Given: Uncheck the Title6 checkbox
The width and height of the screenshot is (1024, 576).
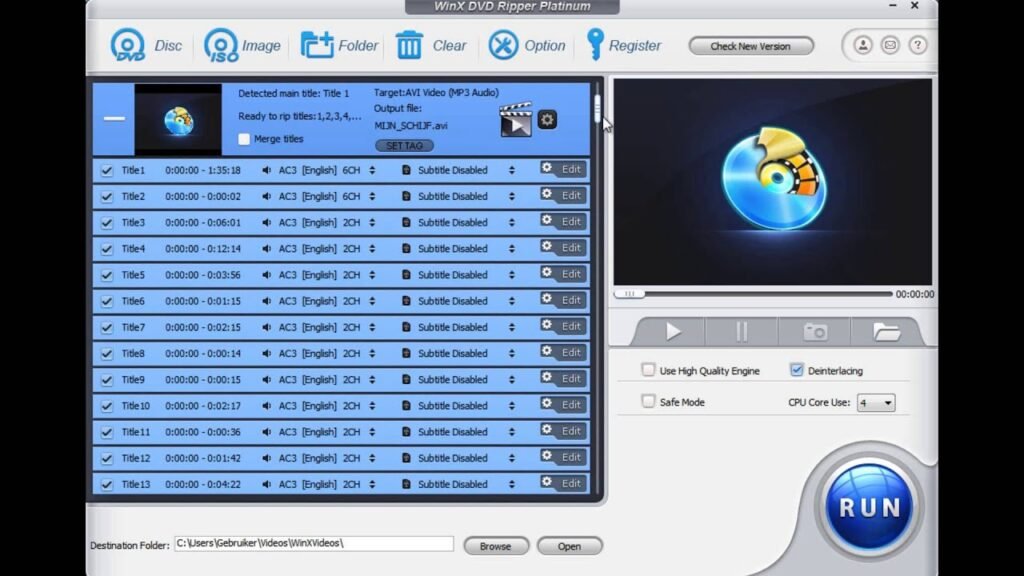Looking at the screenshot, I should 106,301.
